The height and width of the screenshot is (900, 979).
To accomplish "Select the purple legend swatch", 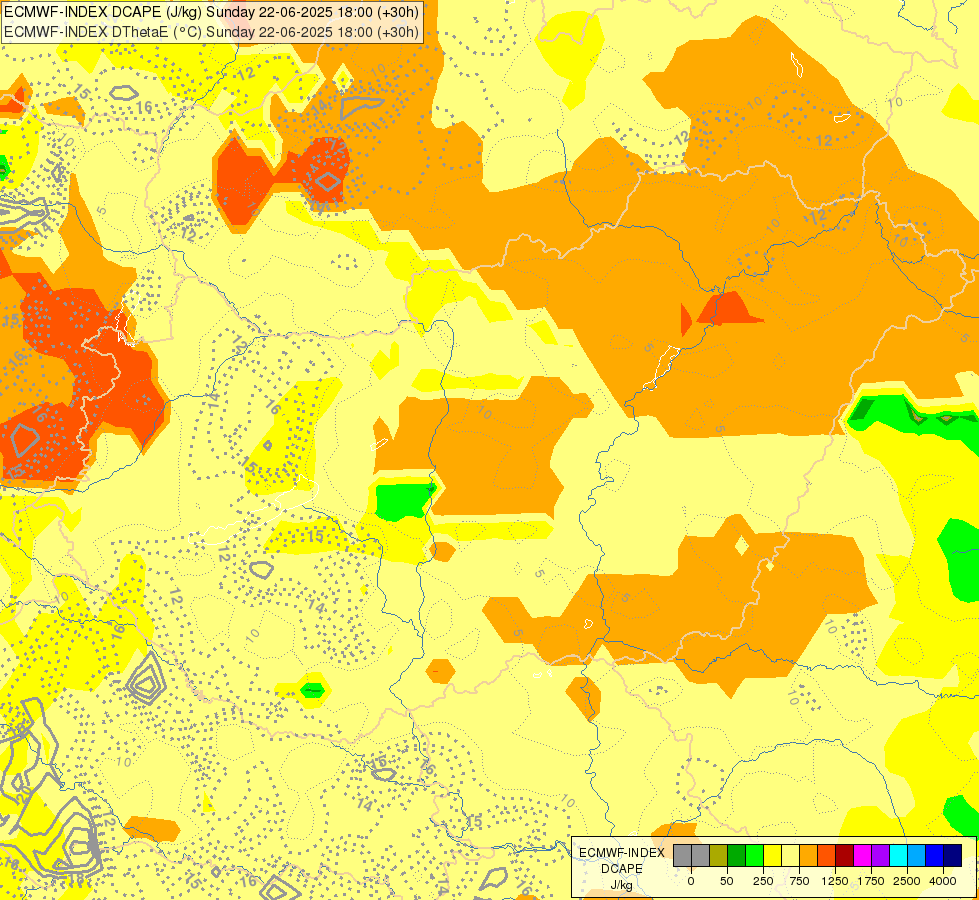I will pos(880,855).
